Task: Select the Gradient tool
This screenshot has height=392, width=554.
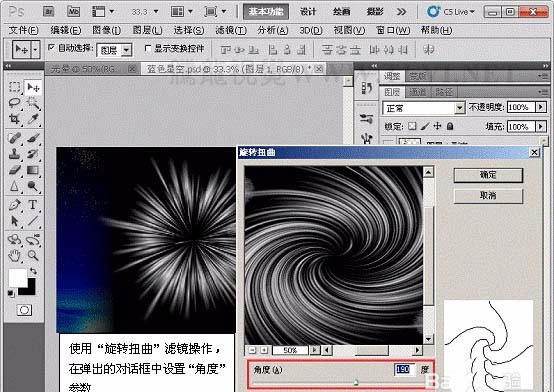Action: point(33,170)
